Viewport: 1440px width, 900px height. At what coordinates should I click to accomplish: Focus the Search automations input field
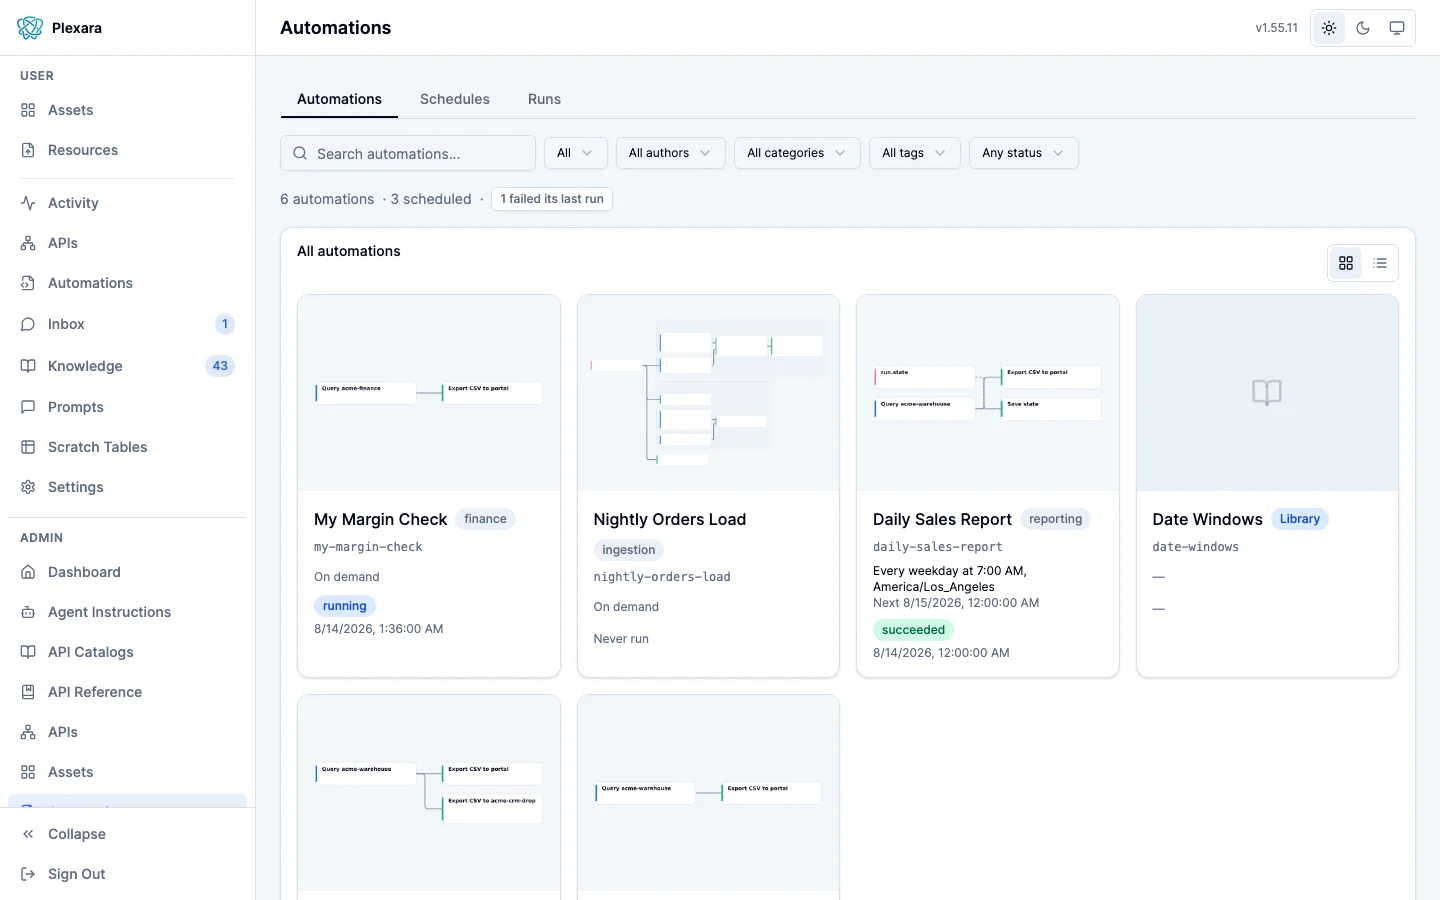pyautogui.click(x=408, y=154)
